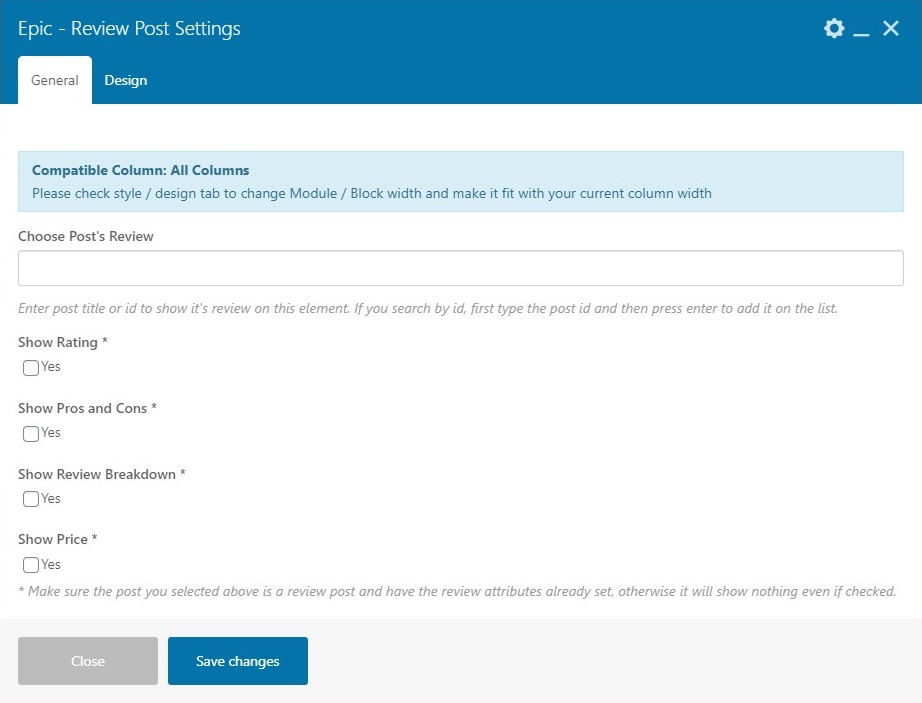Focus the Choose Post's Review input field

click(x=461, y=268)
